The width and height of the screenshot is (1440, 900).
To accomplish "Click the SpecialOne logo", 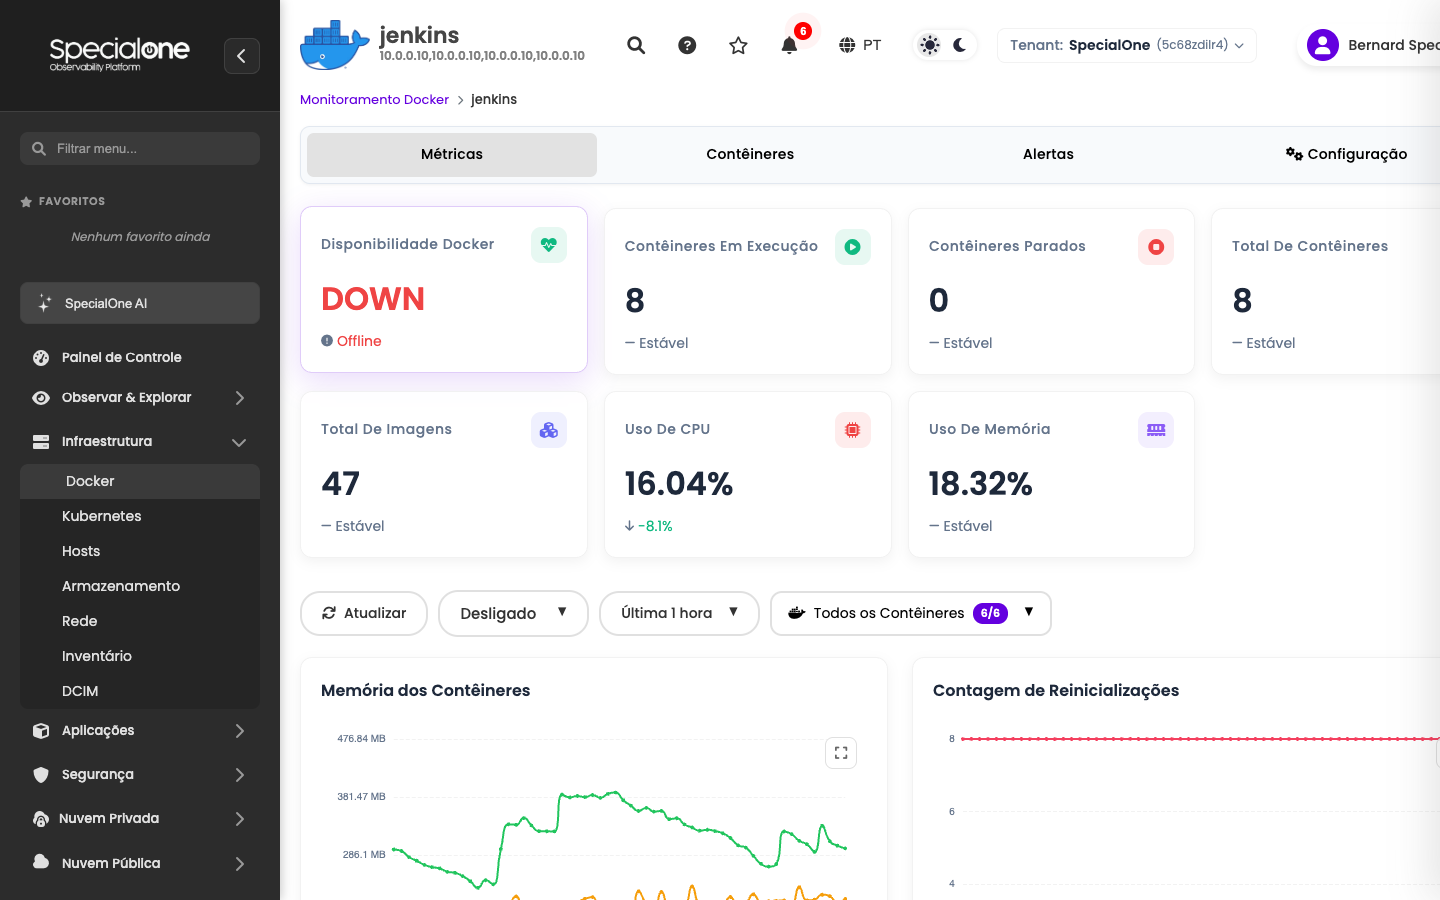I will (x=120, y=54).
